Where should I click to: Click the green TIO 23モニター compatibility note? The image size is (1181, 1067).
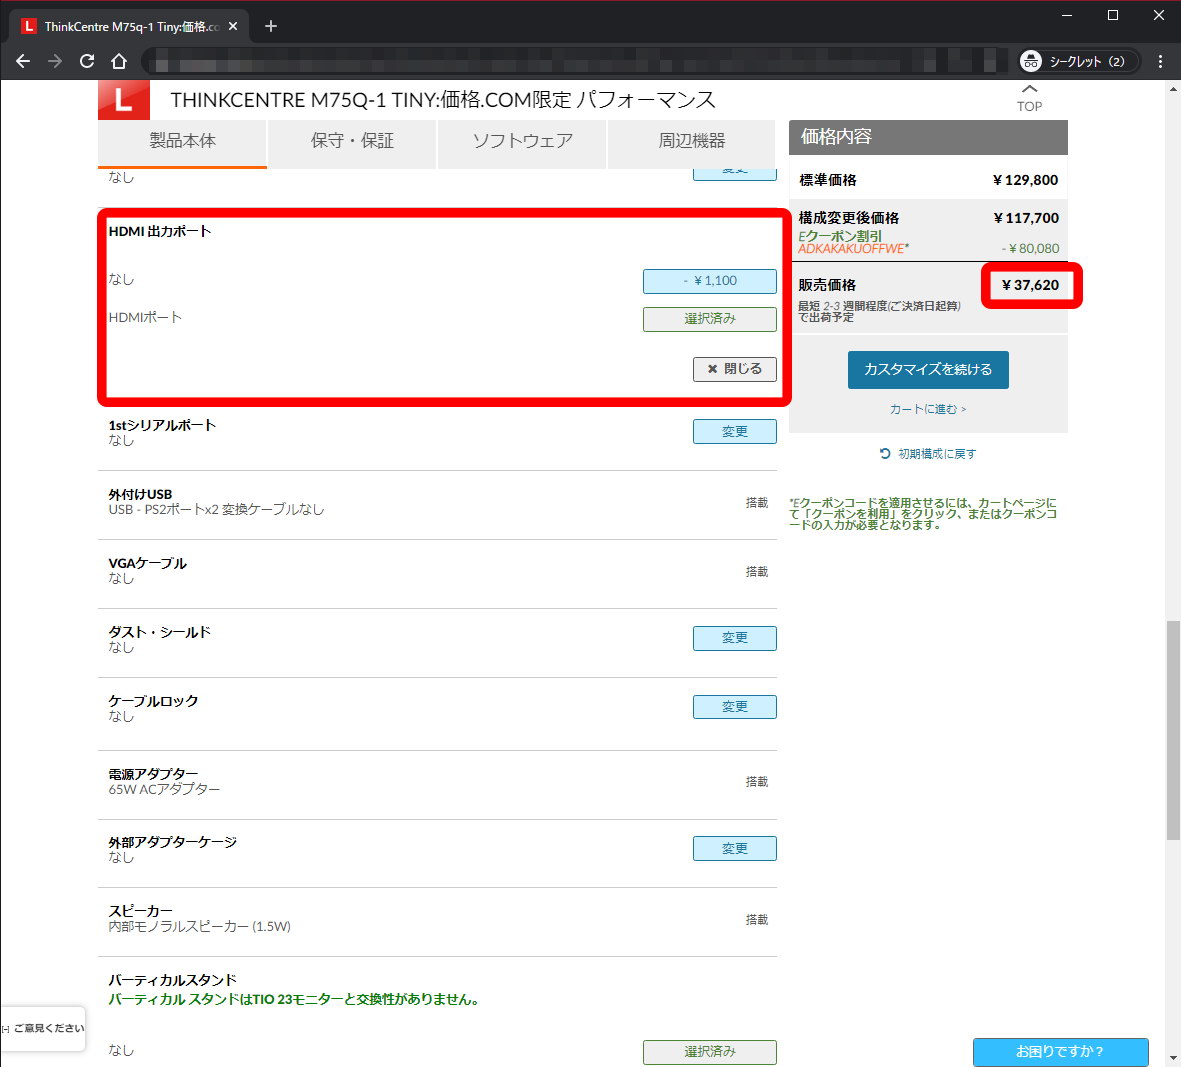(x=294, y=999)
